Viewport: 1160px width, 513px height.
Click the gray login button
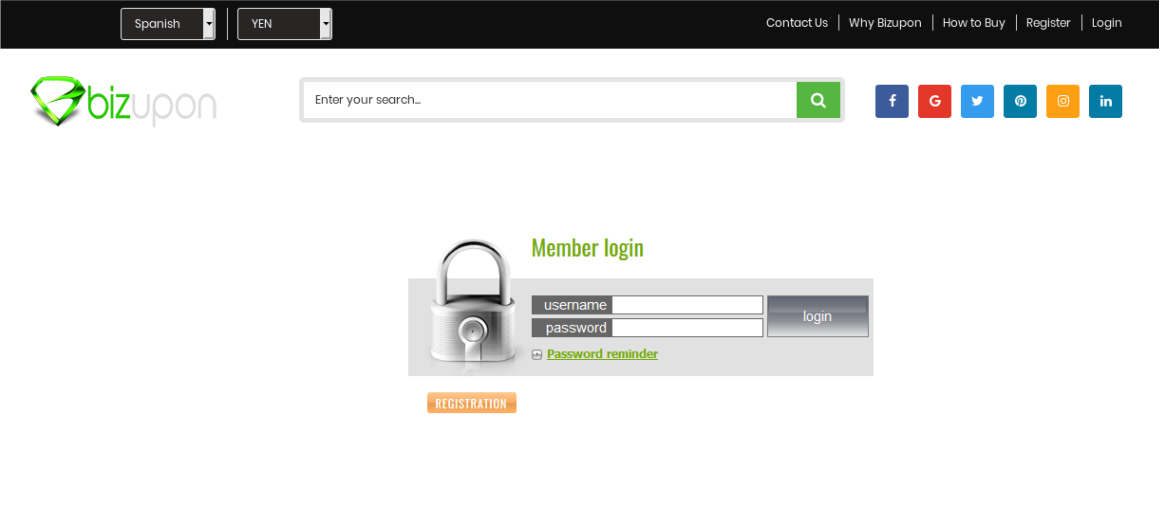pyautogui.click(x=817, y=316)
